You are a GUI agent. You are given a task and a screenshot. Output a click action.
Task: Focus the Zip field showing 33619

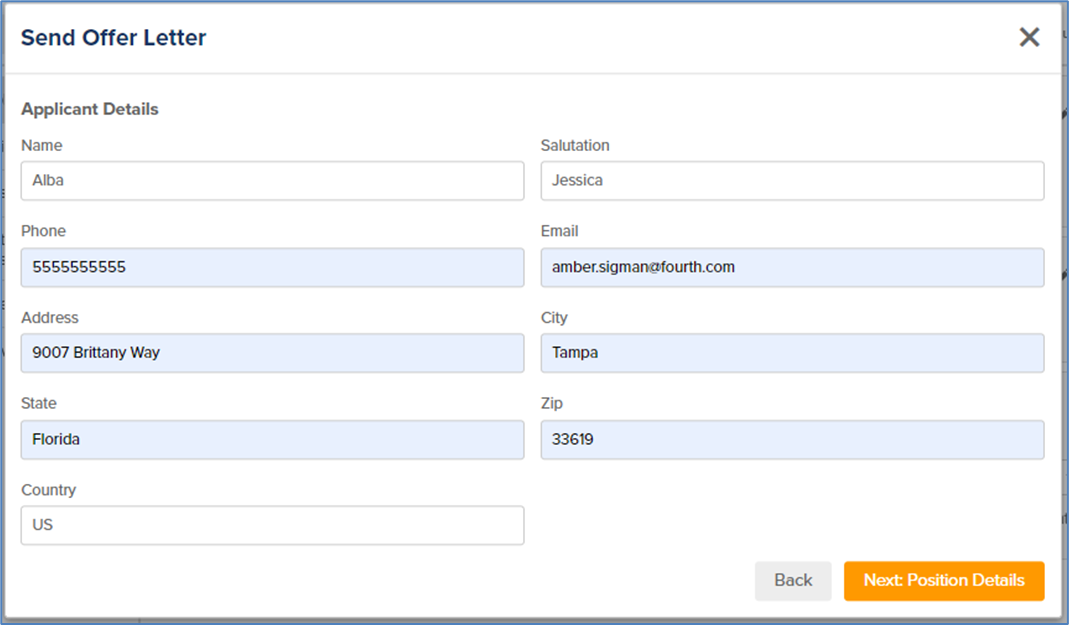point(792,440)
